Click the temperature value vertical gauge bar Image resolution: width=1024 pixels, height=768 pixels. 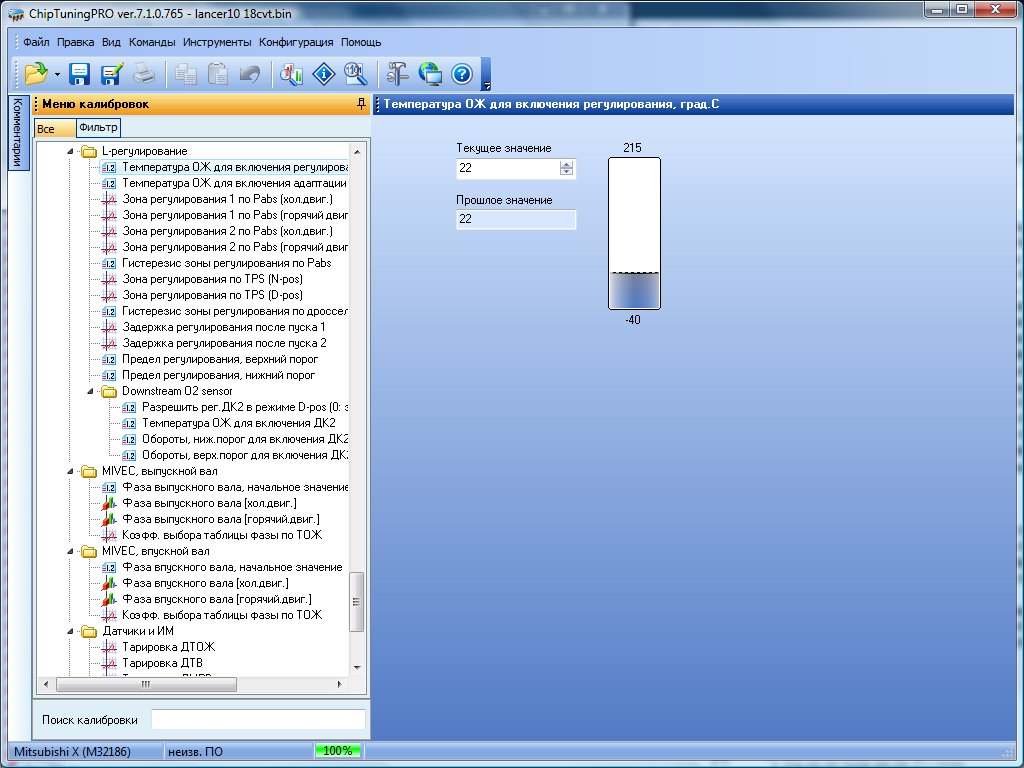pos(634,233)
